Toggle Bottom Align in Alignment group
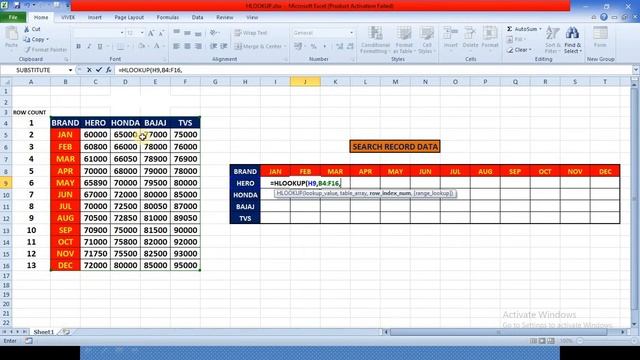Image resolution: width=640 pixels, height=360 pixels. pos(198,33)
